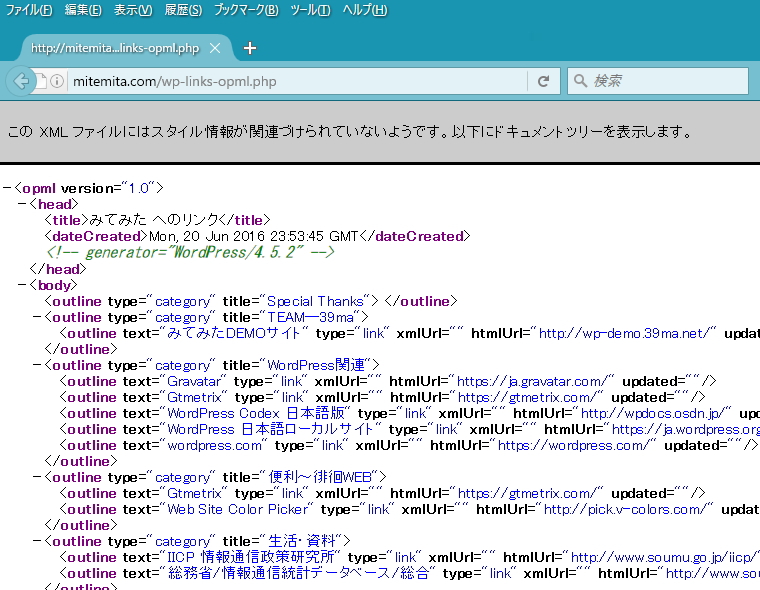
Task: Click the page identity icon by the URL
Action: (x=42, y=81)
